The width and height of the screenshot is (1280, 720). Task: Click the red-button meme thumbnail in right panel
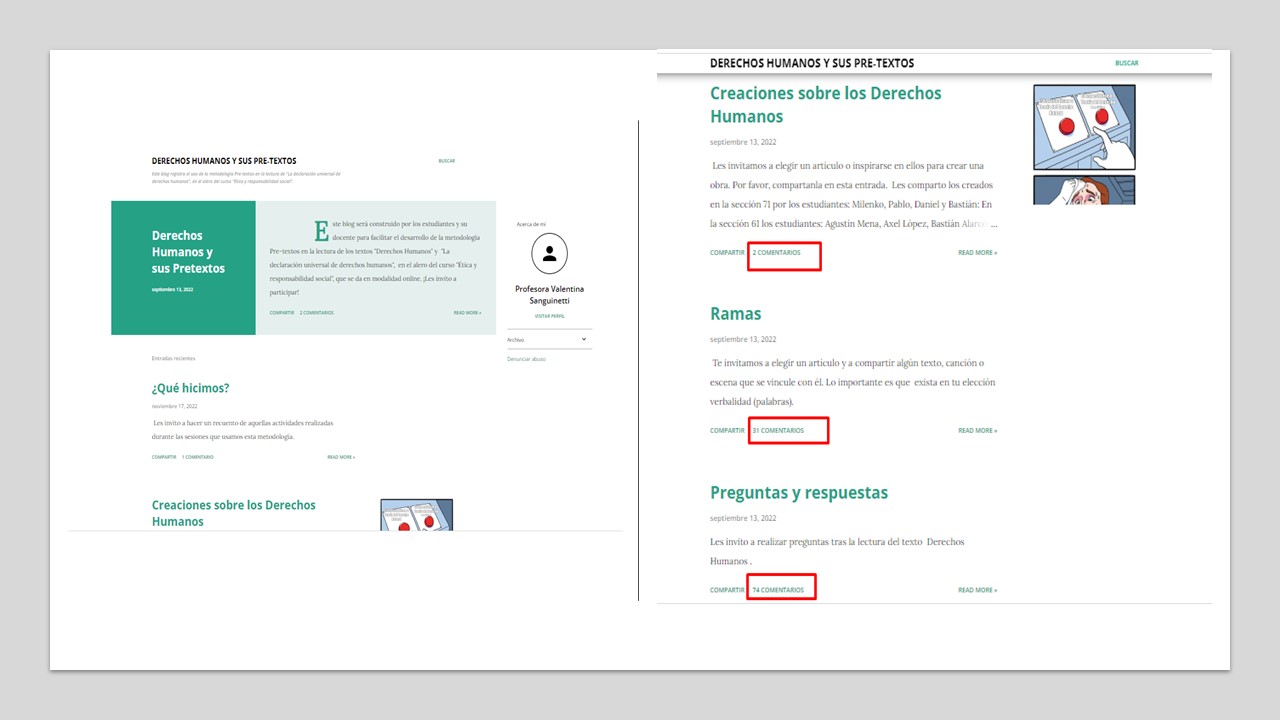(1084, 127)
